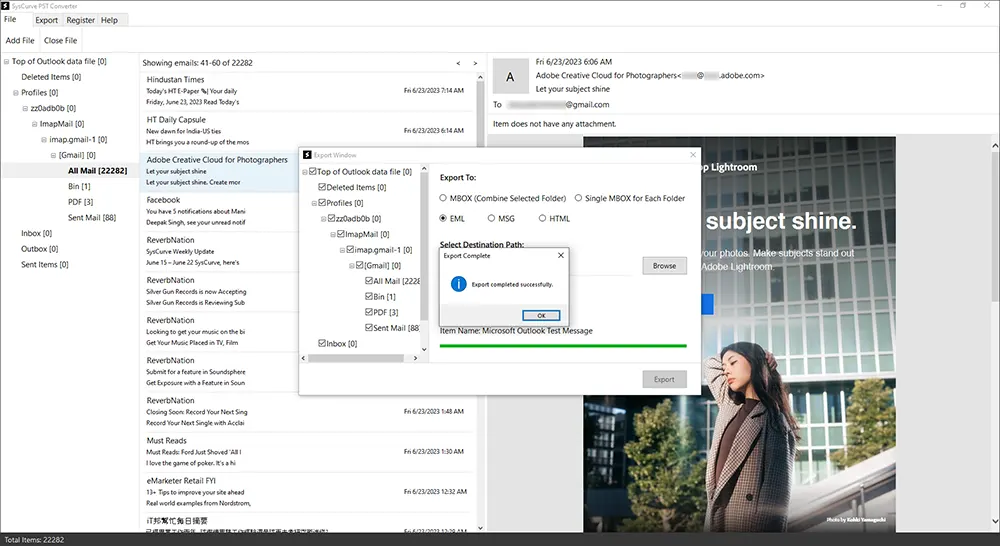Uncheck Sent Mail checkbox in Export Window
This screenshot has height=546, width=1000.
tap(369, 327)
